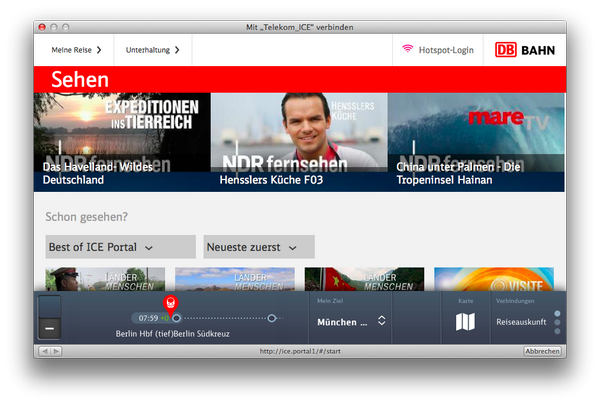Screen dimensions: 600x405
Task: Collapse the journey bar with minus button
Action: point(49,328)
